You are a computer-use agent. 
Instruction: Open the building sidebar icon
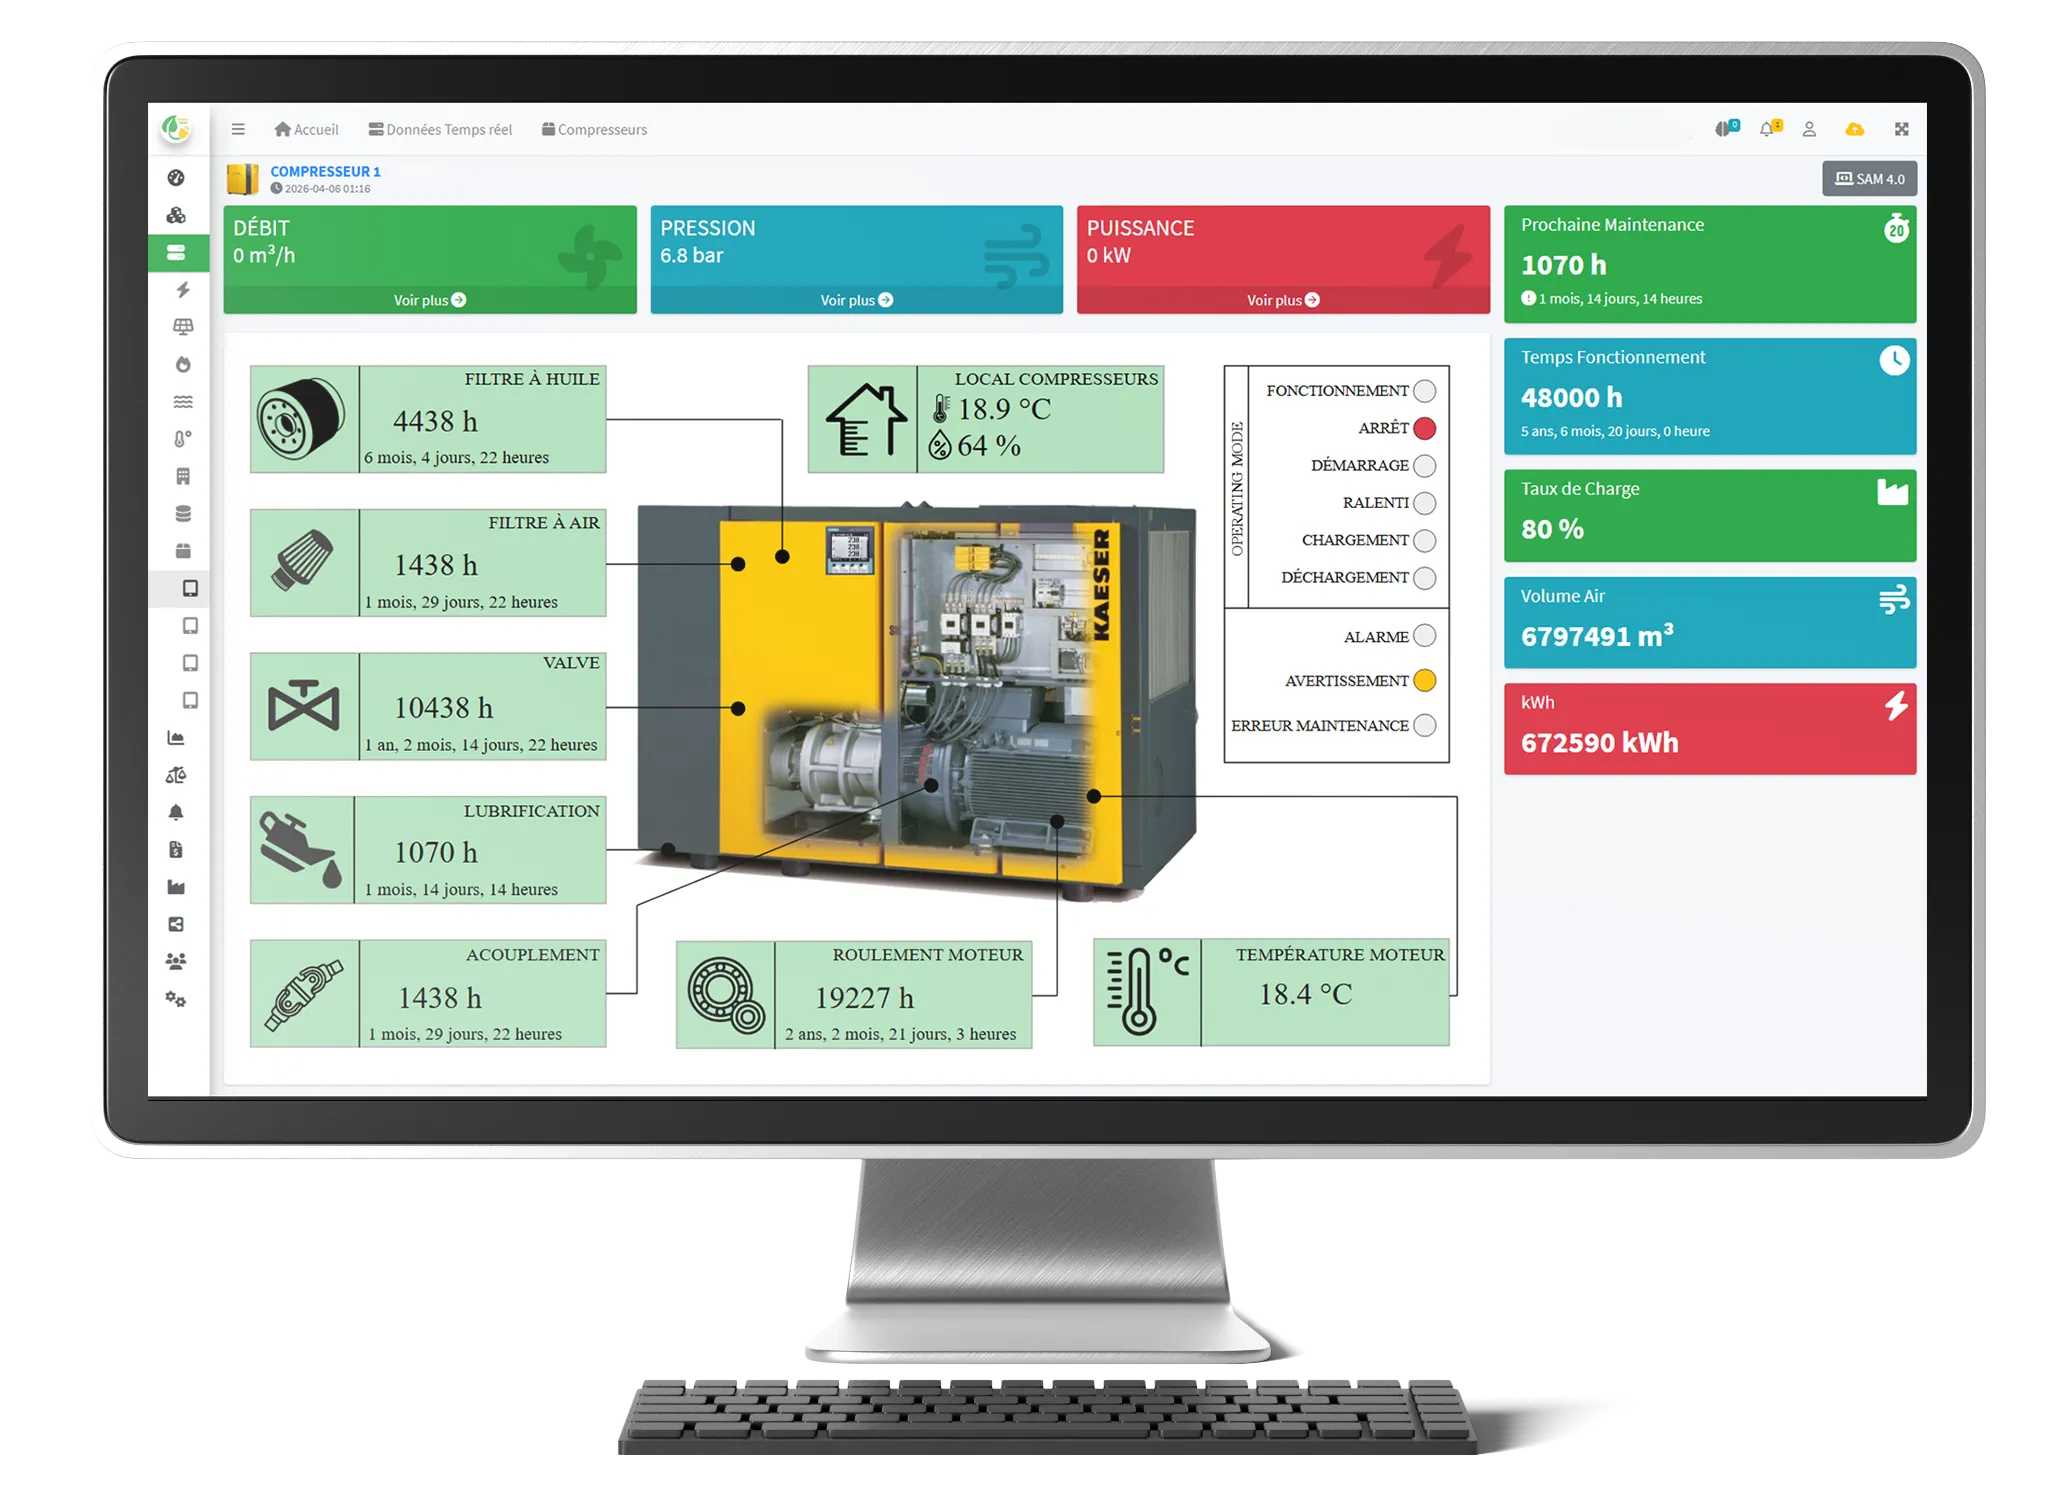(183, 476)
